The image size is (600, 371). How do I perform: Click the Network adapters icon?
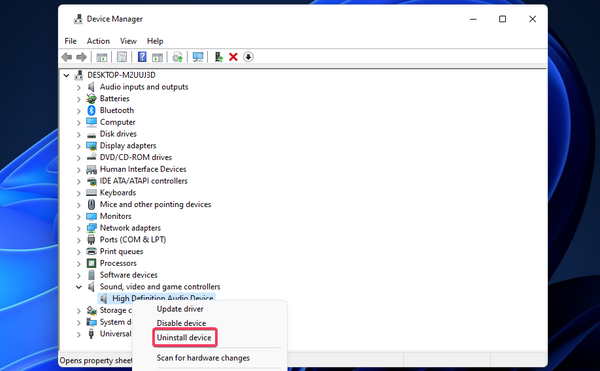tap(91, 228)
